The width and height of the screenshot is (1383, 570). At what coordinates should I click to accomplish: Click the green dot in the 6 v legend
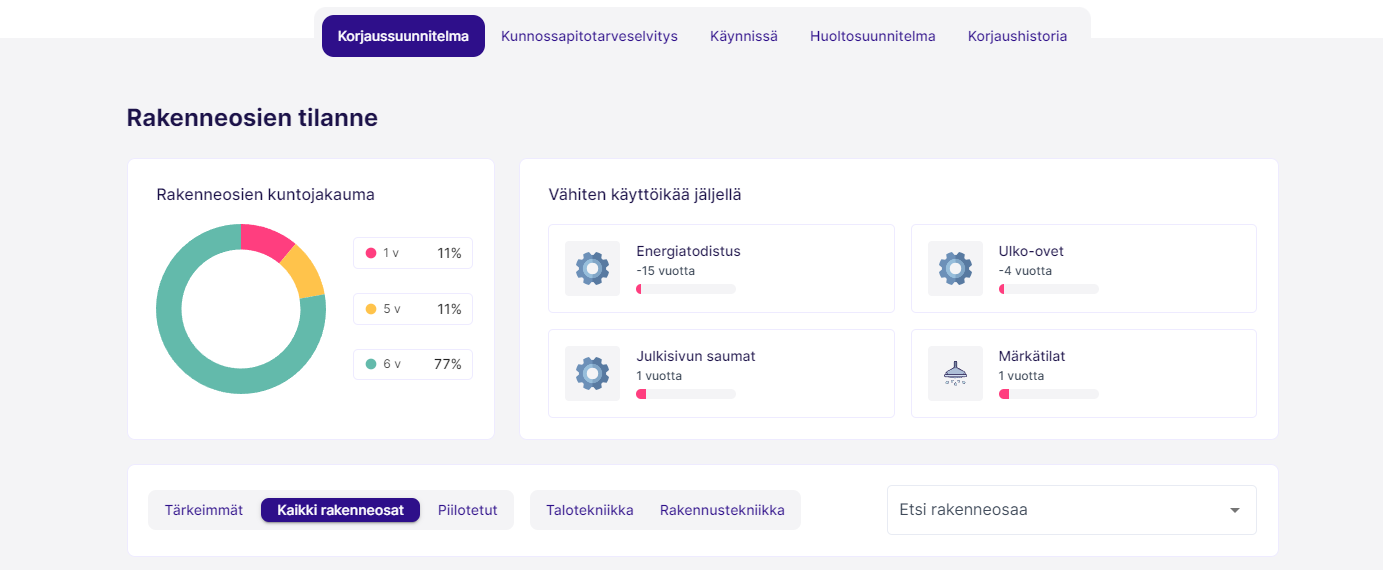click(371, 364)
